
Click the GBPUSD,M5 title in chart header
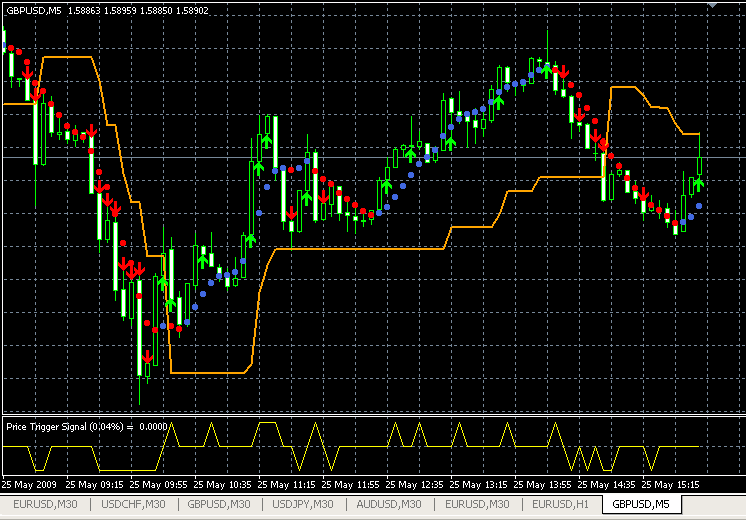(x=32, y=9)
